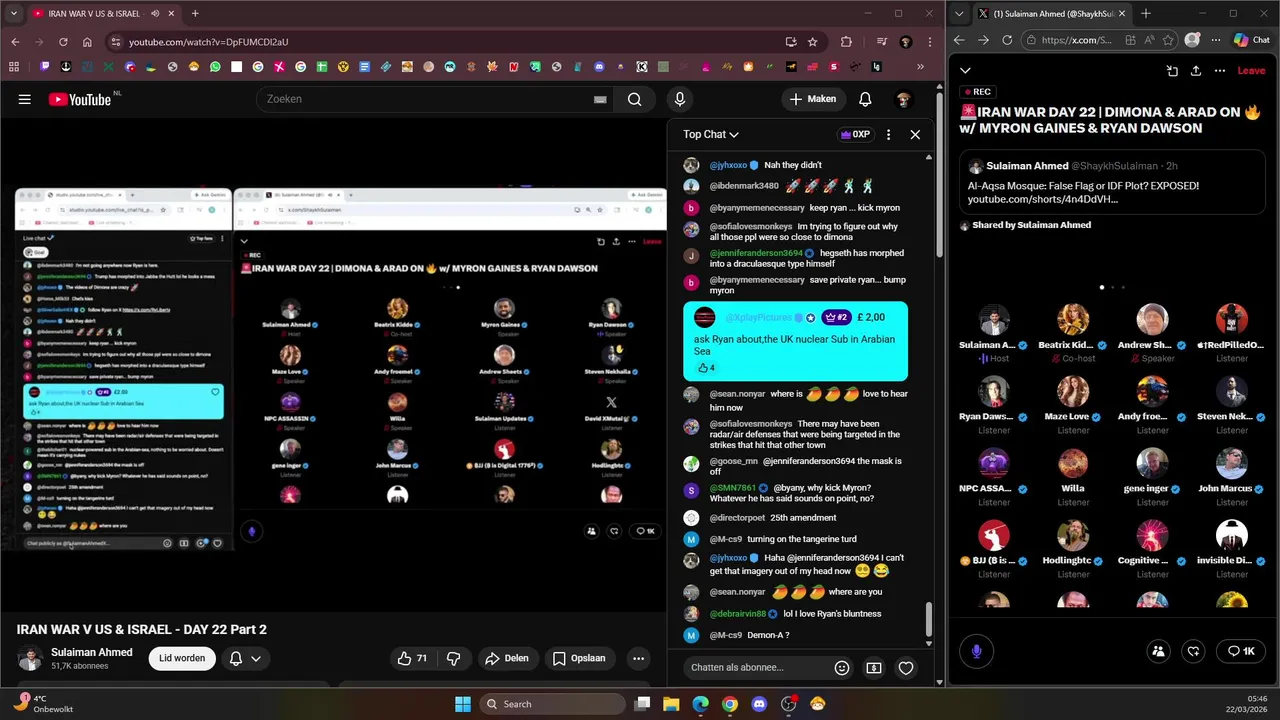Select the Sulaiman Ahmed X tab

(1052, 14)
